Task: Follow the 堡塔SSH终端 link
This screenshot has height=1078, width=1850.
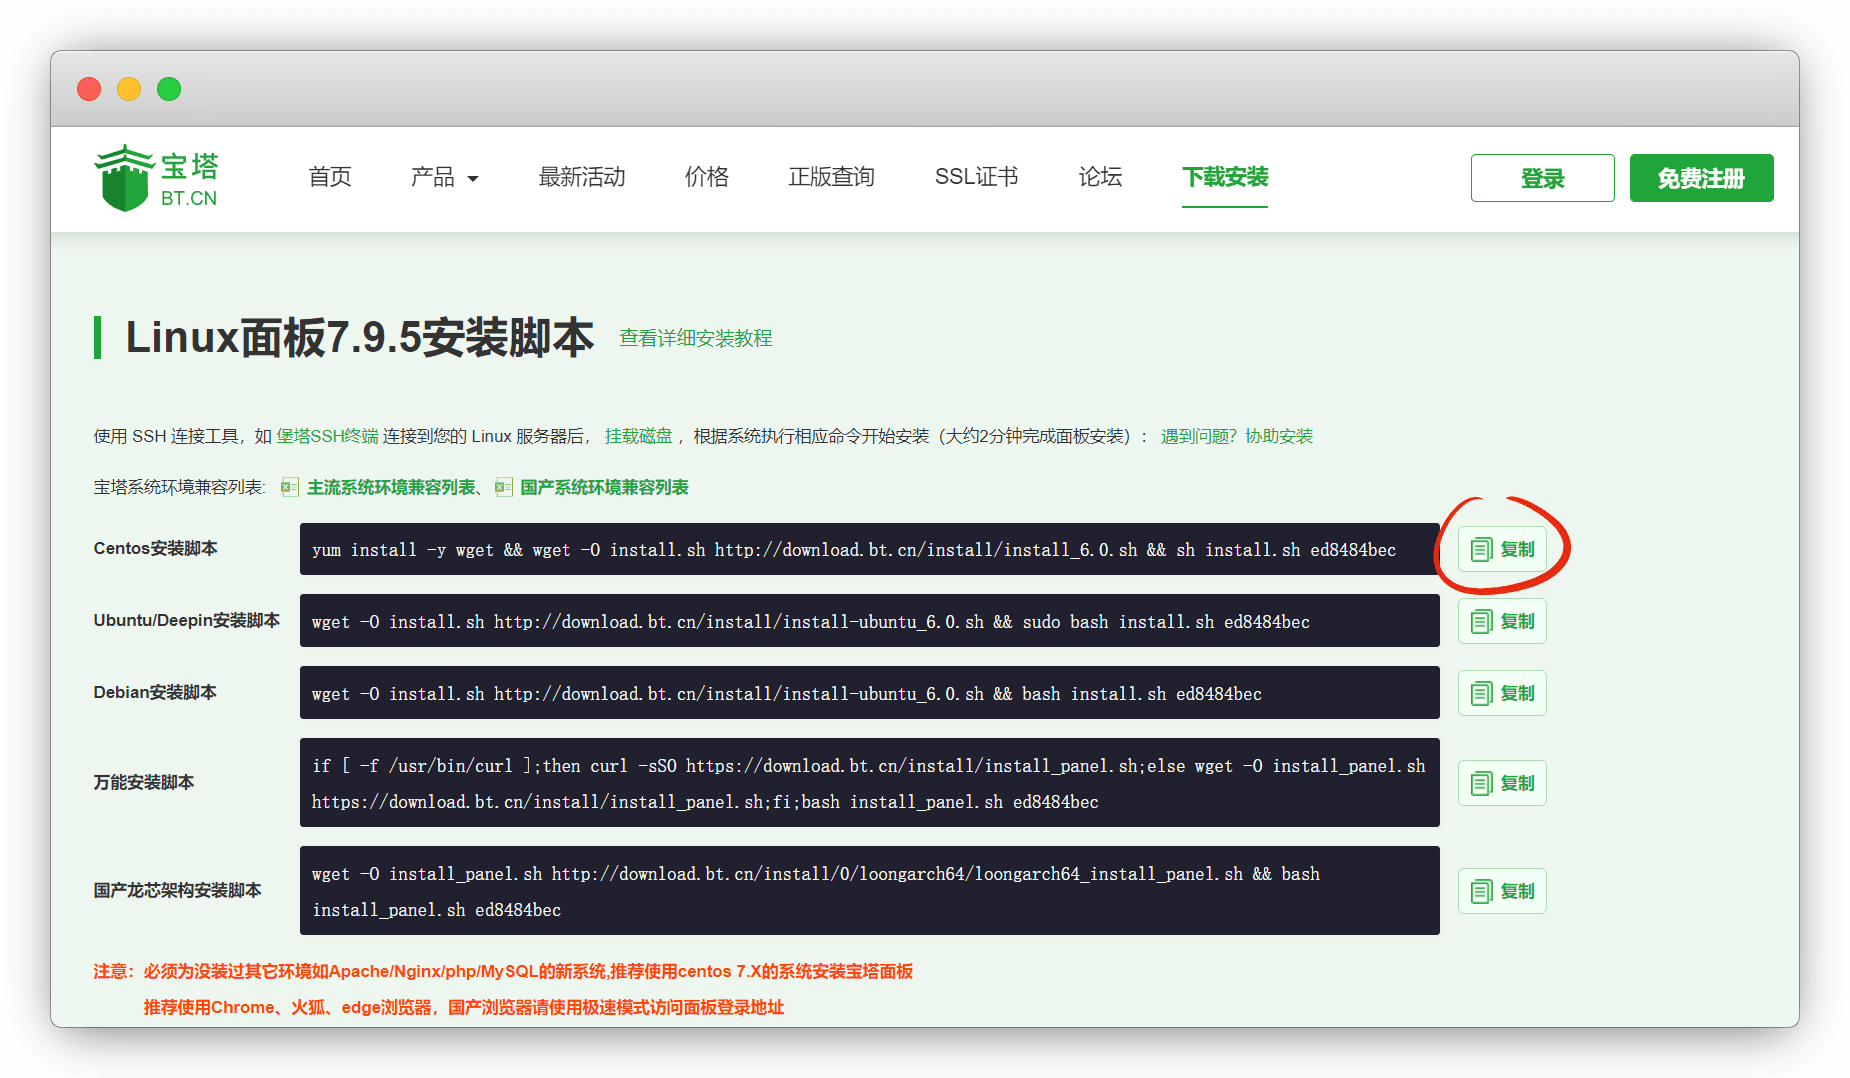Action: click(327, 436)
